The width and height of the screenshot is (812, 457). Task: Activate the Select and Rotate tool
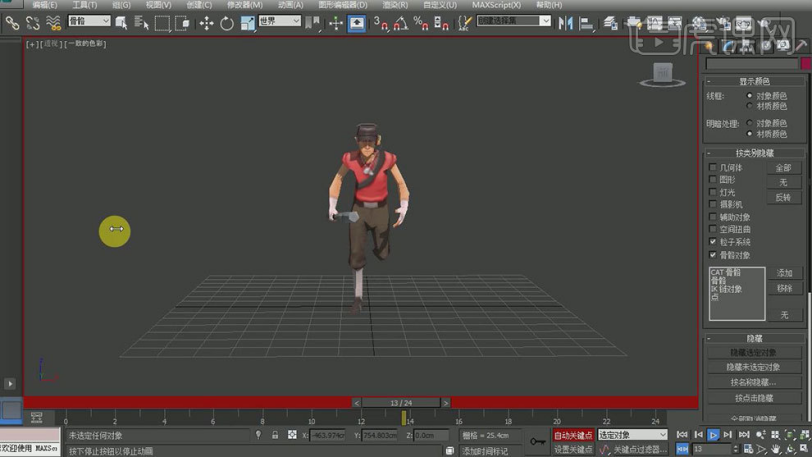point(227,23)
